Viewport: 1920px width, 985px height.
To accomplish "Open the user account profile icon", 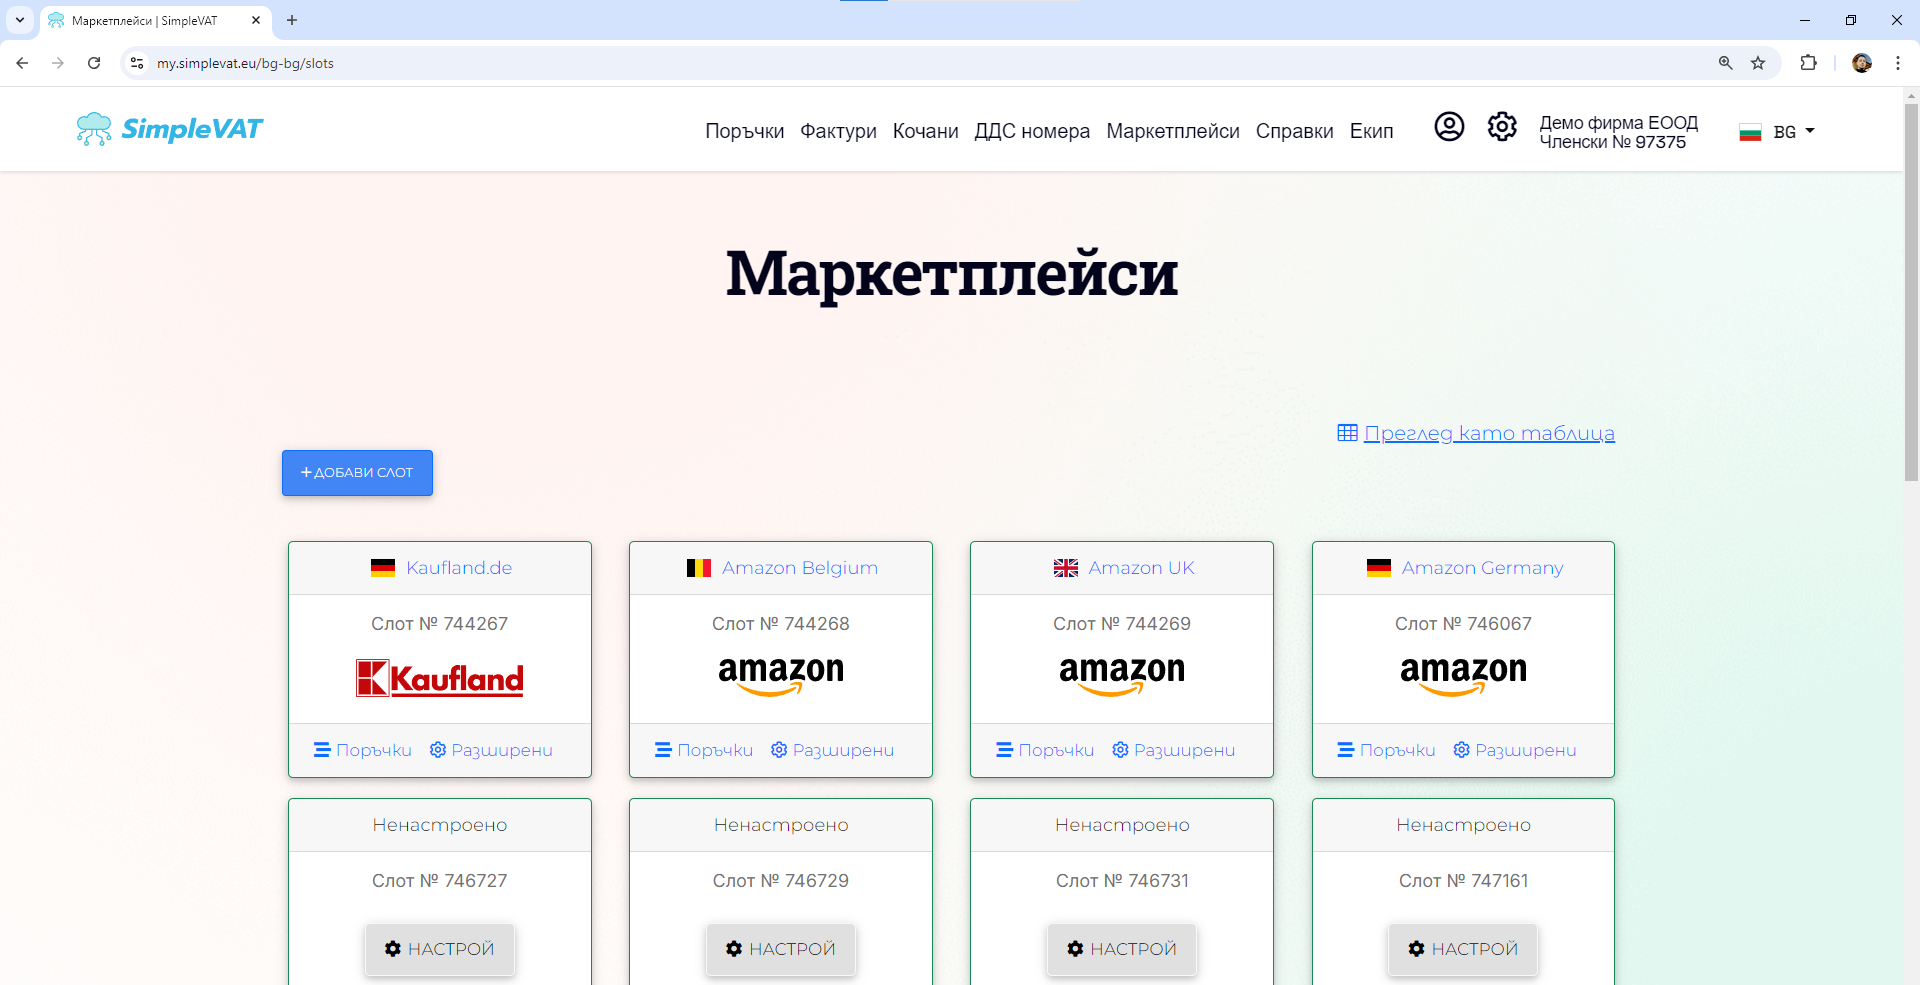I will [1449, 127].
